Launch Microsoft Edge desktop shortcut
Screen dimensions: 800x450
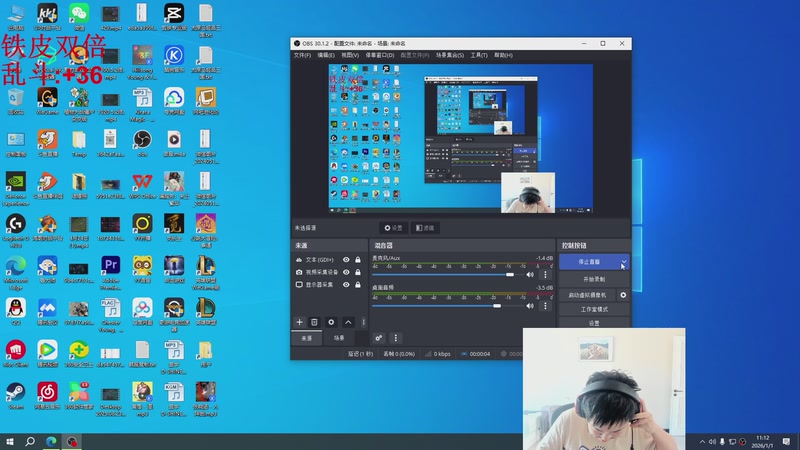pos(16,272)
